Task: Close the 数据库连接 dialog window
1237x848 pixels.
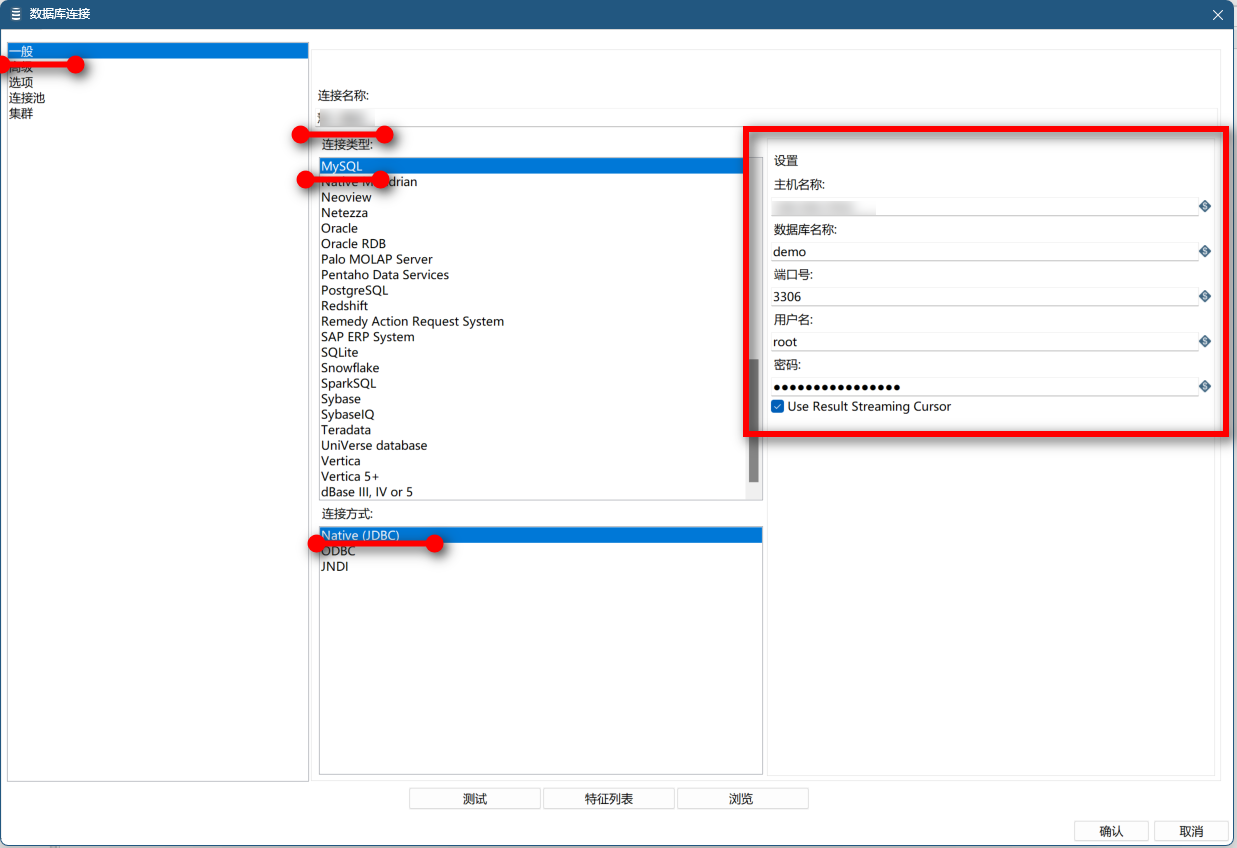Action: pos(1217,15)
